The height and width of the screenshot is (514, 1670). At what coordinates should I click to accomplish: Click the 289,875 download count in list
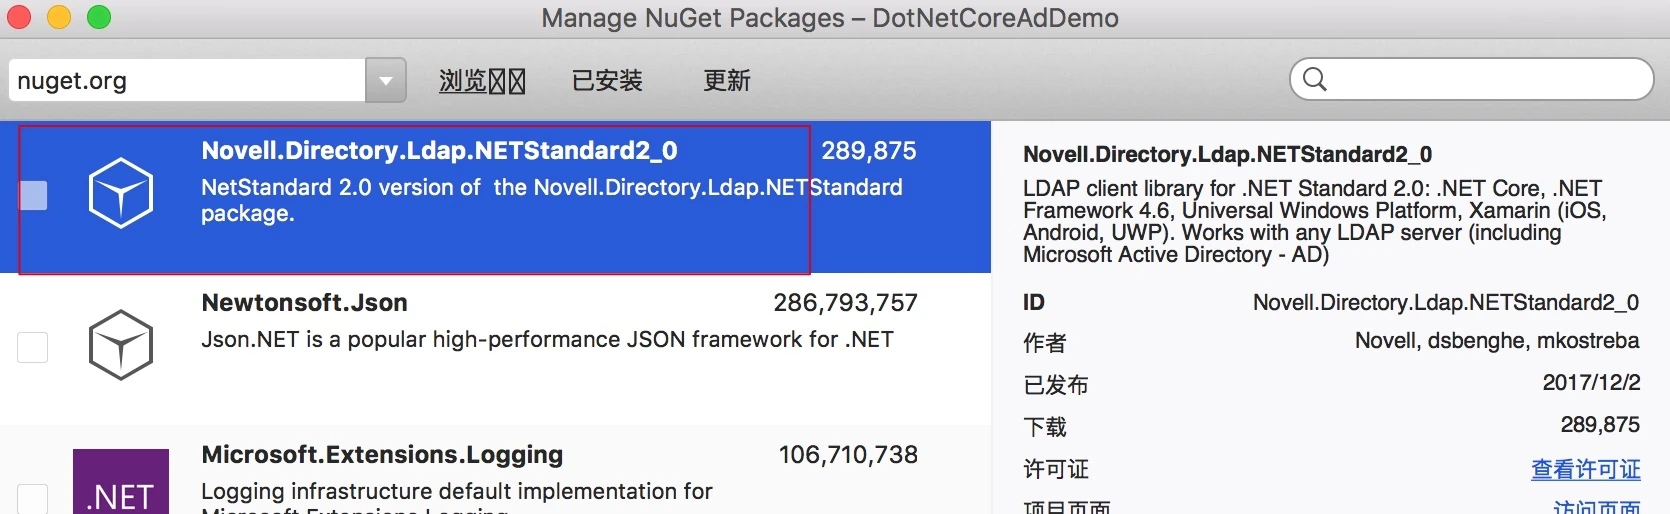coord(869,151)
